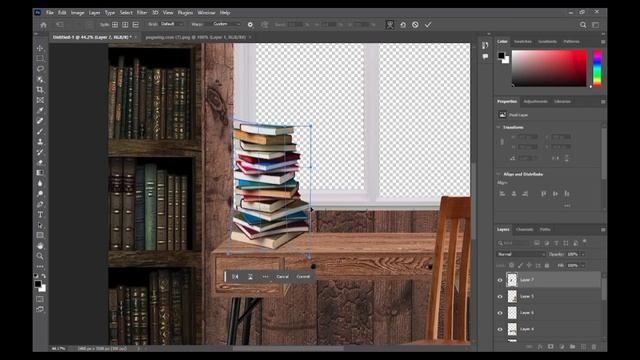
Task: Select the Pen tool
Action: (40, 204)
